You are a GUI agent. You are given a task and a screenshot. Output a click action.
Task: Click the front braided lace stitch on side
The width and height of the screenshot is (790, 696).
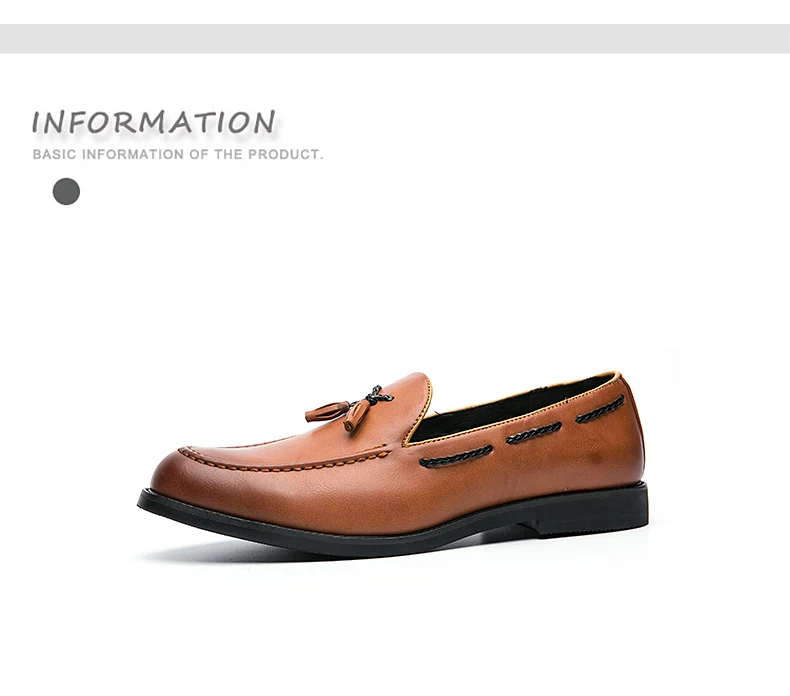tap(456, 457)
